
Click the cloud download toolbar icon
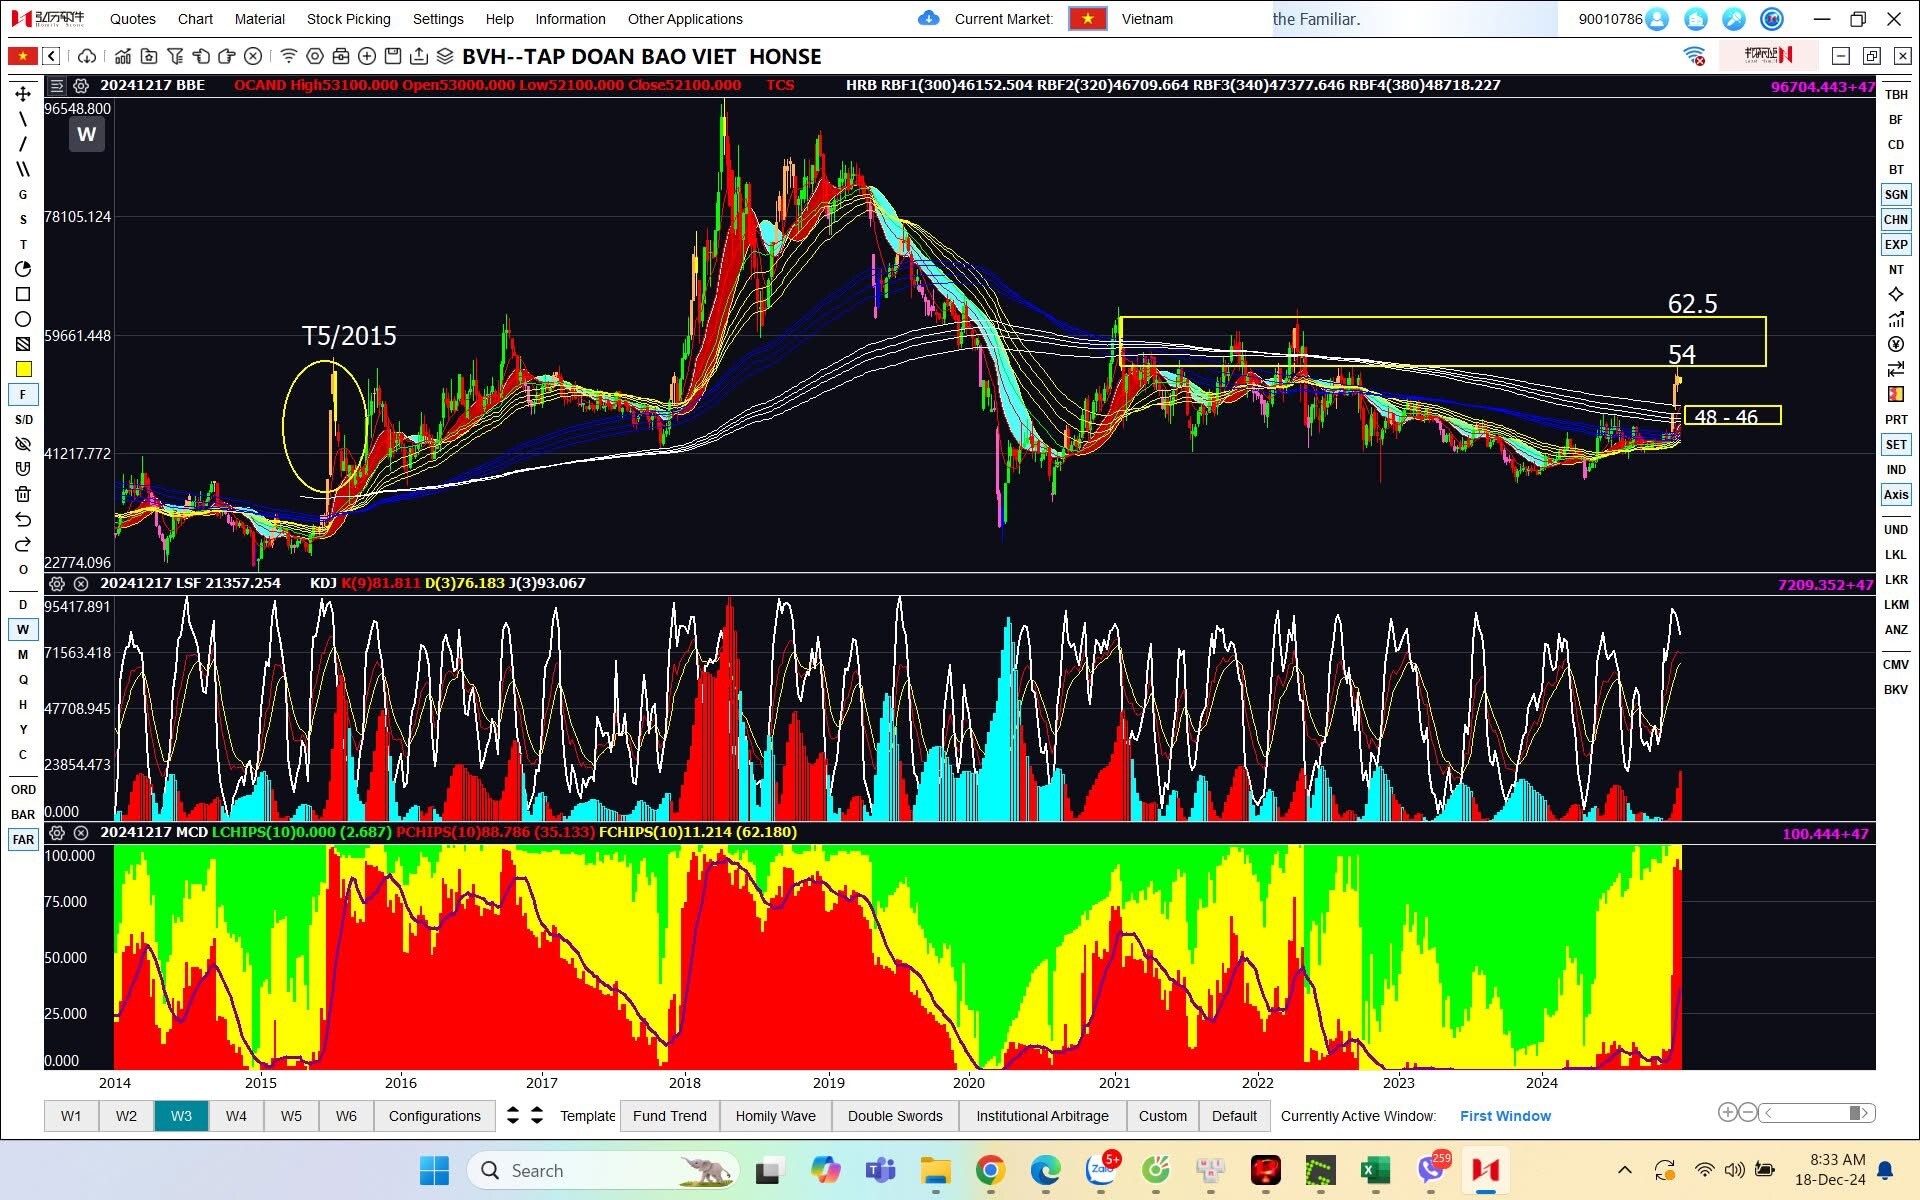(x=87, y=56)
